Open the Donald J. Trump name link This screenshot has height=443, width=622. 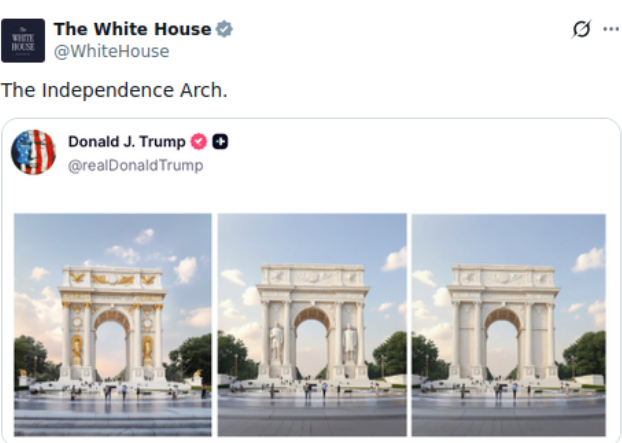pos(126,142)
